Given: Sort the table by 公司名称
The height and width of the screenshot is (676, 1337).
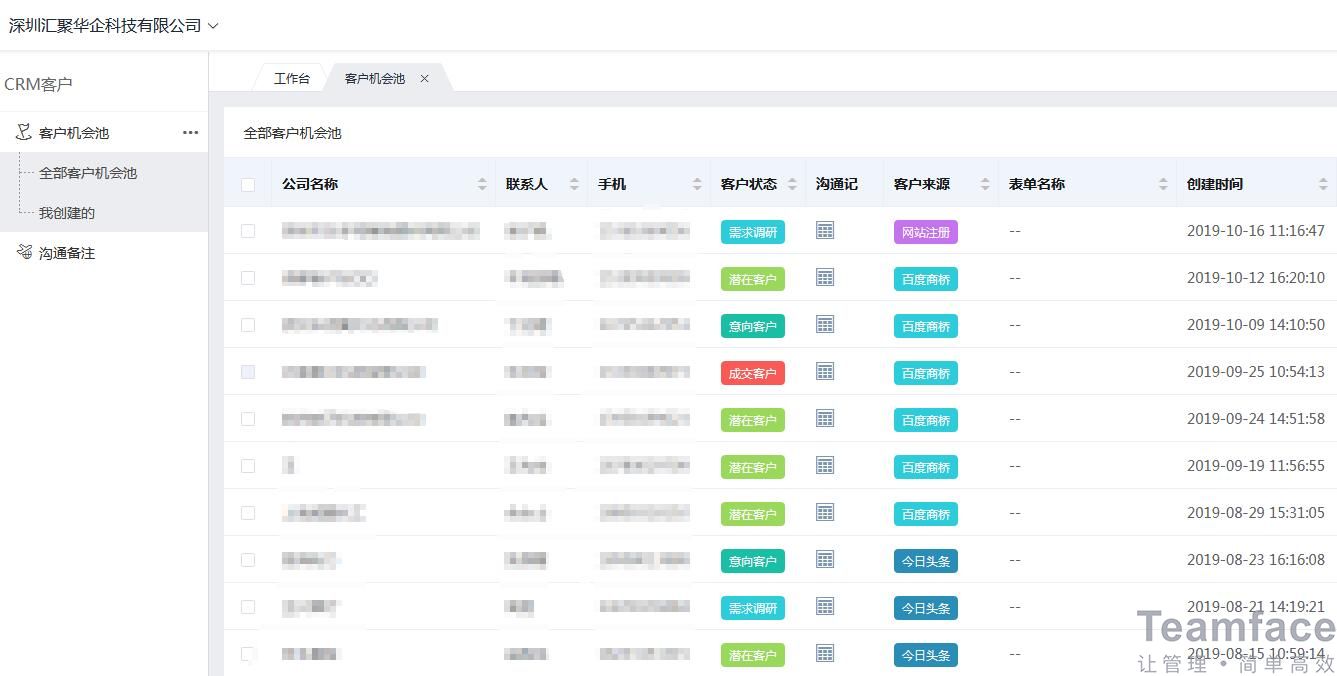Looking at the screenshot, I should [x=483, y=183].
